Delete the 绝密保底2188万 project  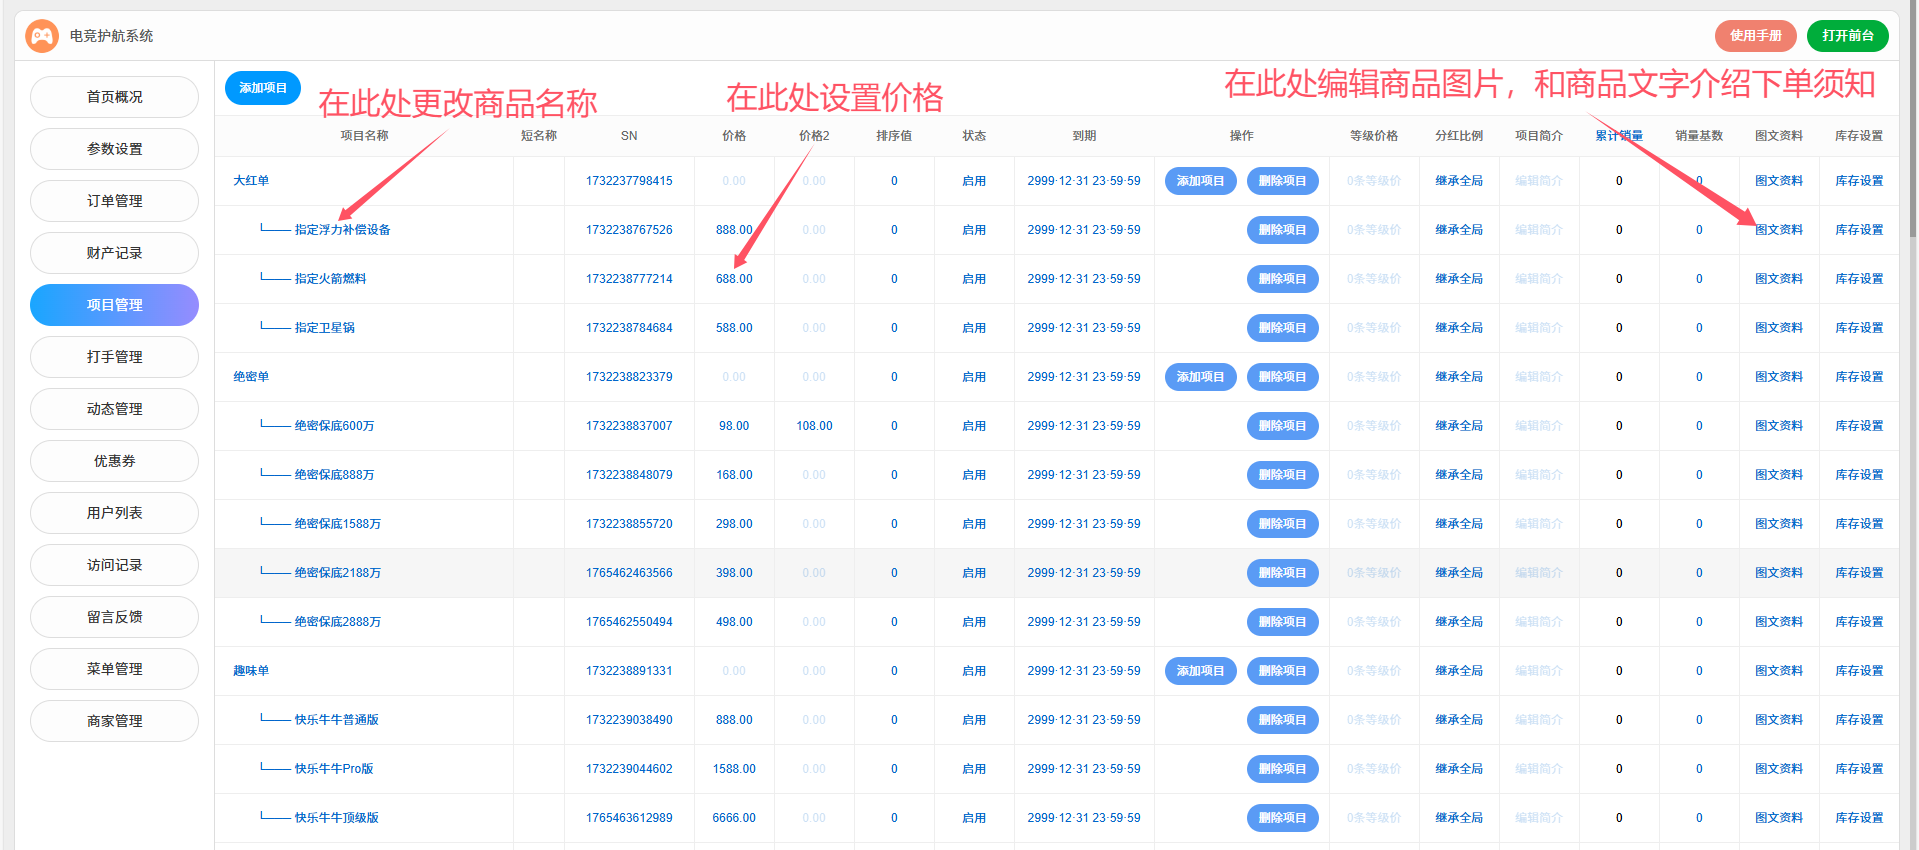click(1282, 573)
